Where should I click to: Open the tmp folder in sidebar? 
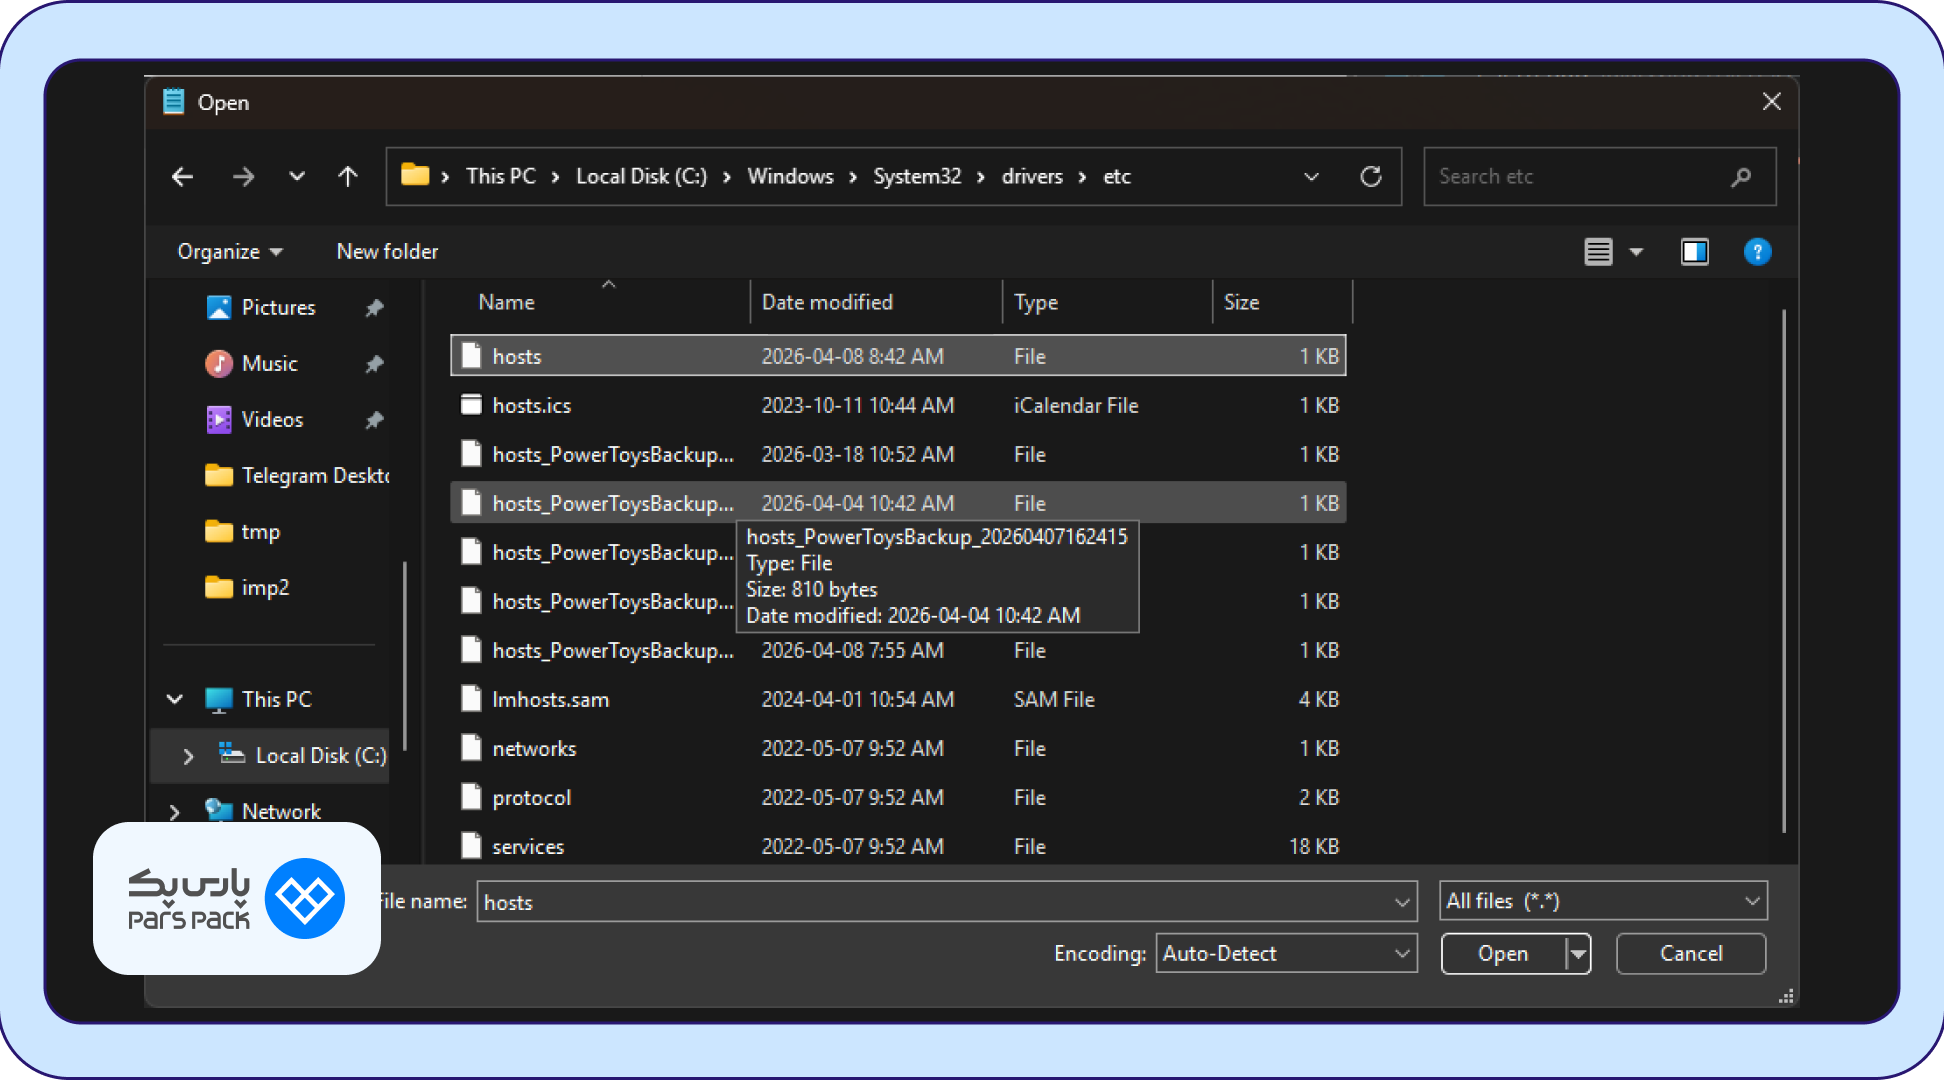pos(243,532)
